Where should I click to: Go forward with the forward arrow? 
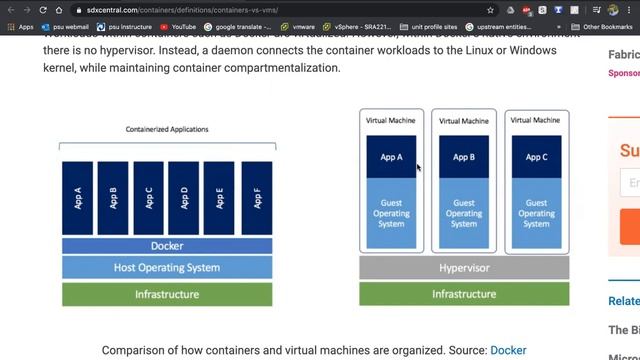click(27, 10)
